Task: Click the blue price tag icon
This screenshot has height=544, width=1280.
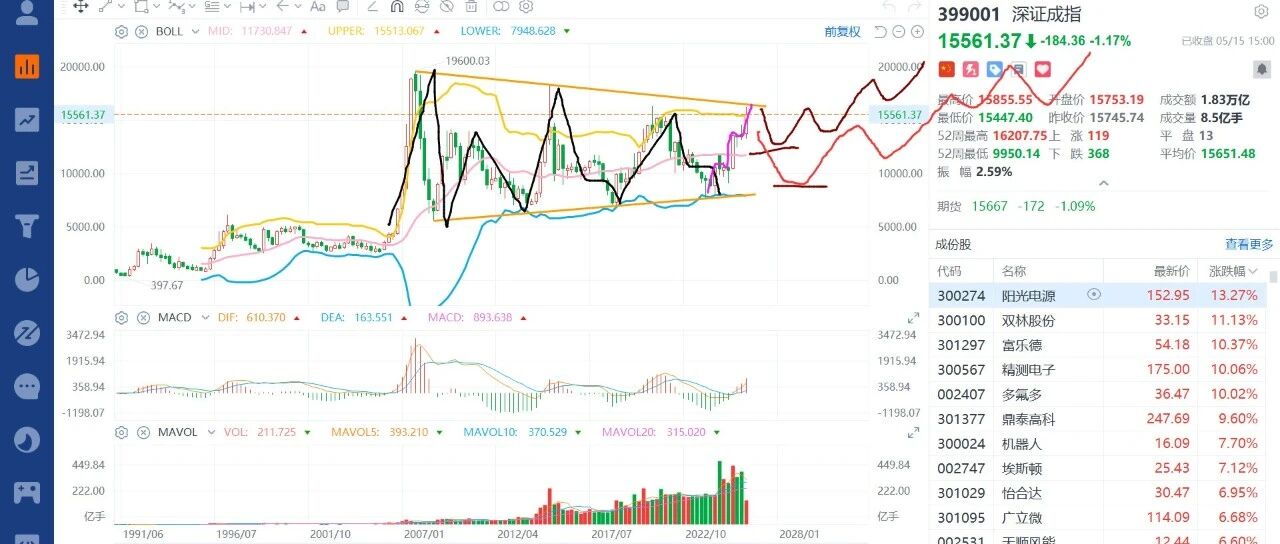Action: [995, 69]
